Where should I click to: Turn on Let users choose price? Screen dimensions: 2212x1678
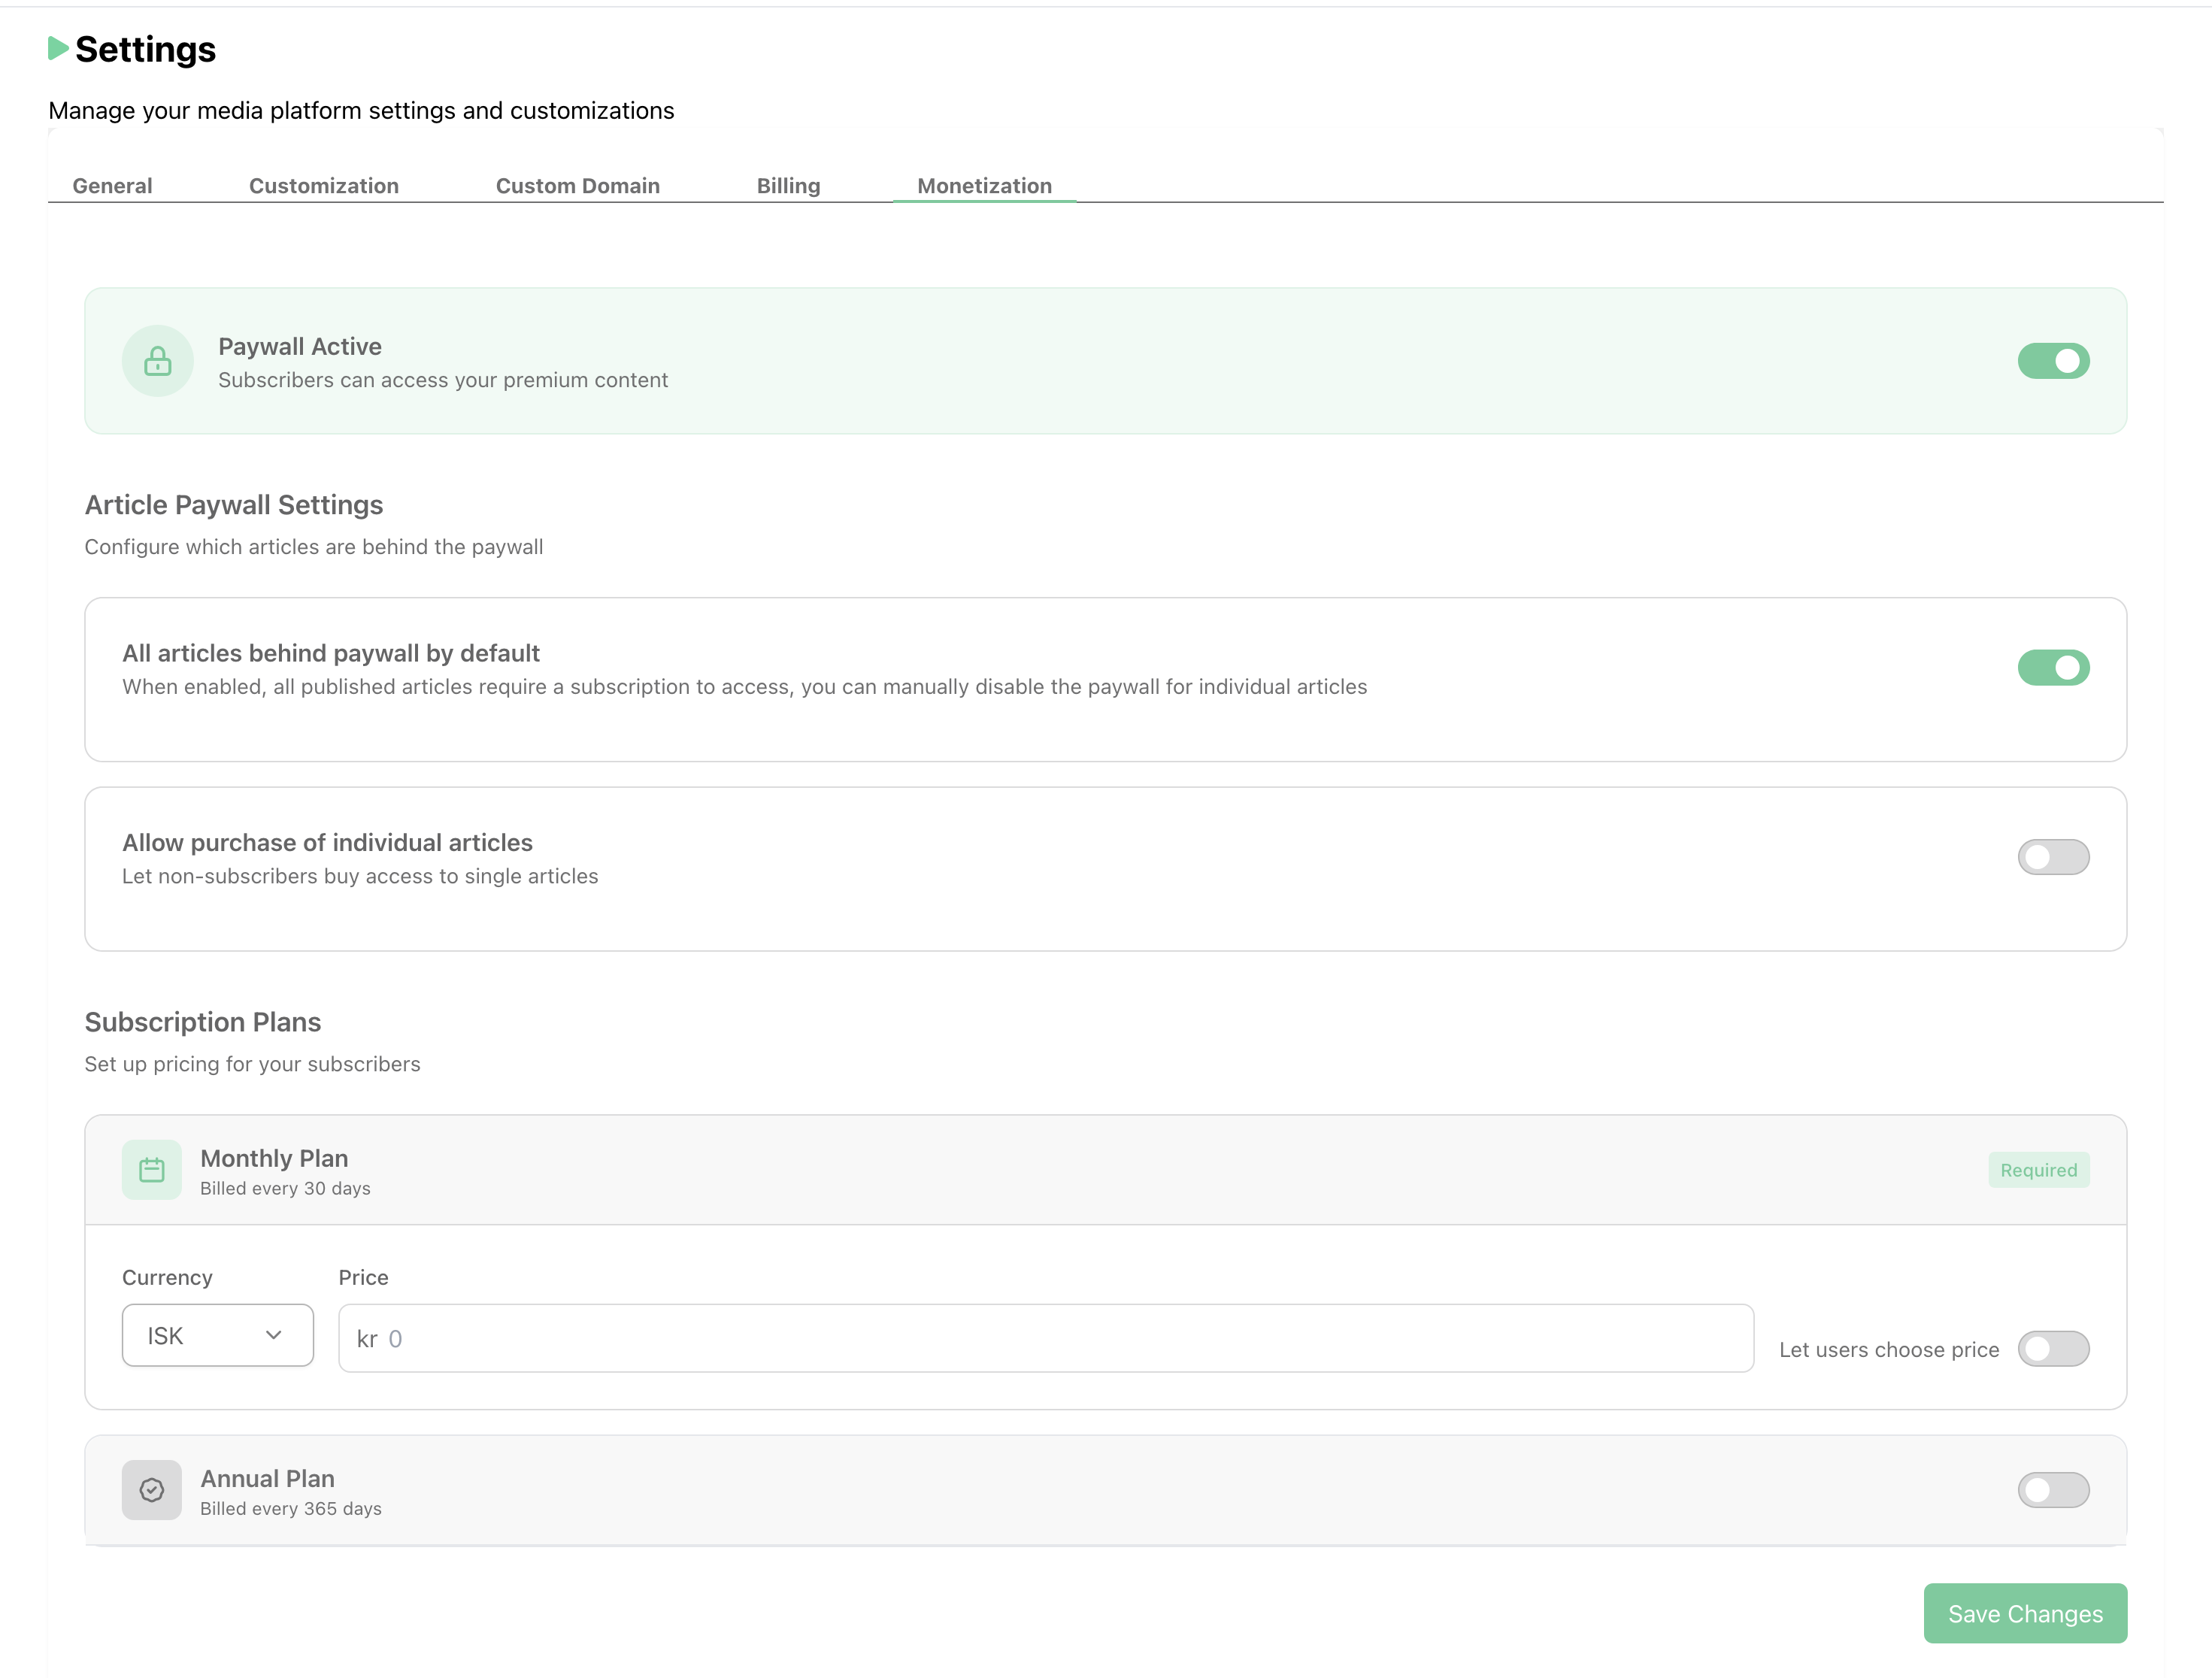pyautogui.click(x=2053, y=1349)
